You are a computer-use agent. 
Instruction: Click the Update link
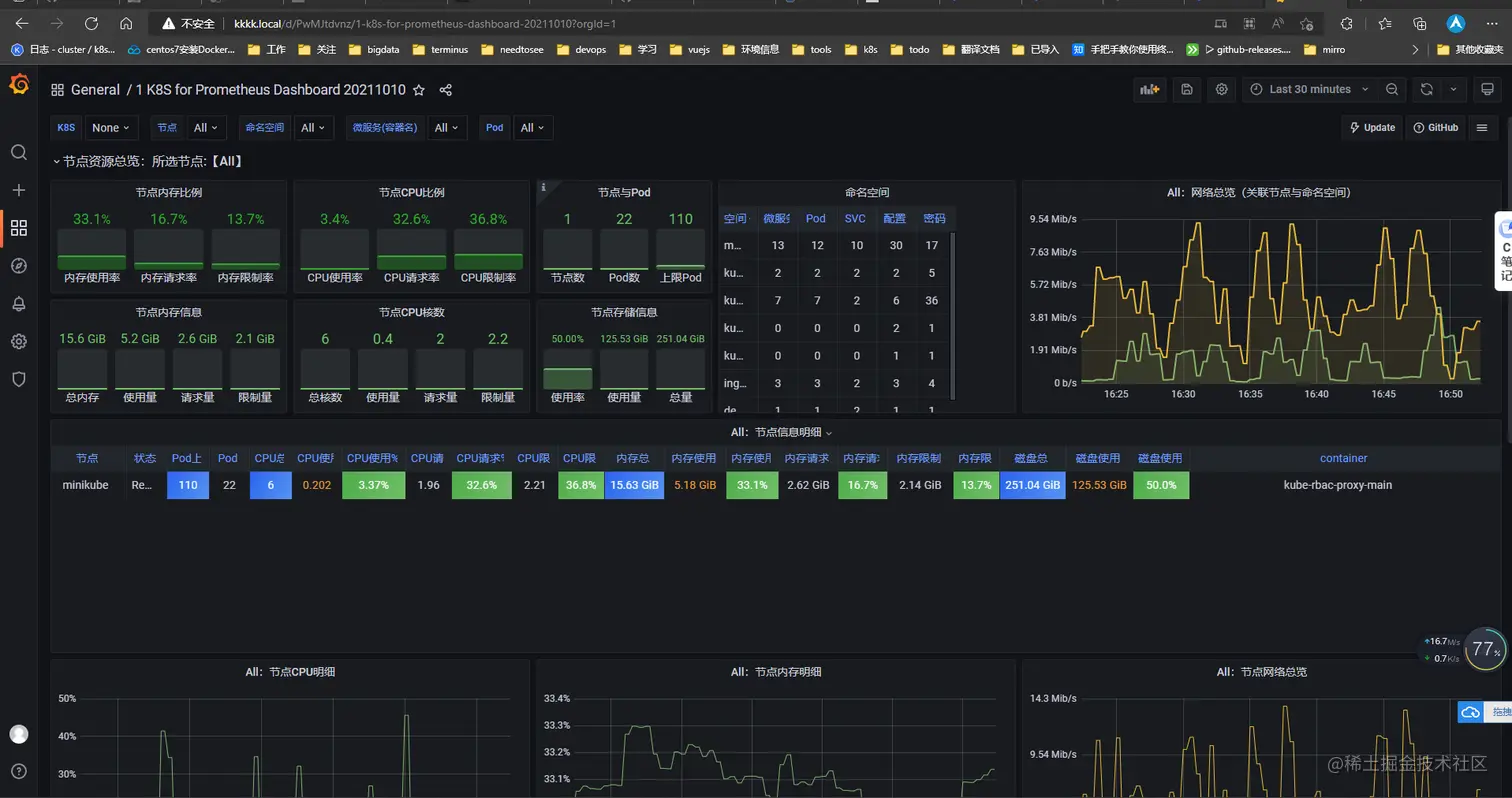tap(1372, 128)
